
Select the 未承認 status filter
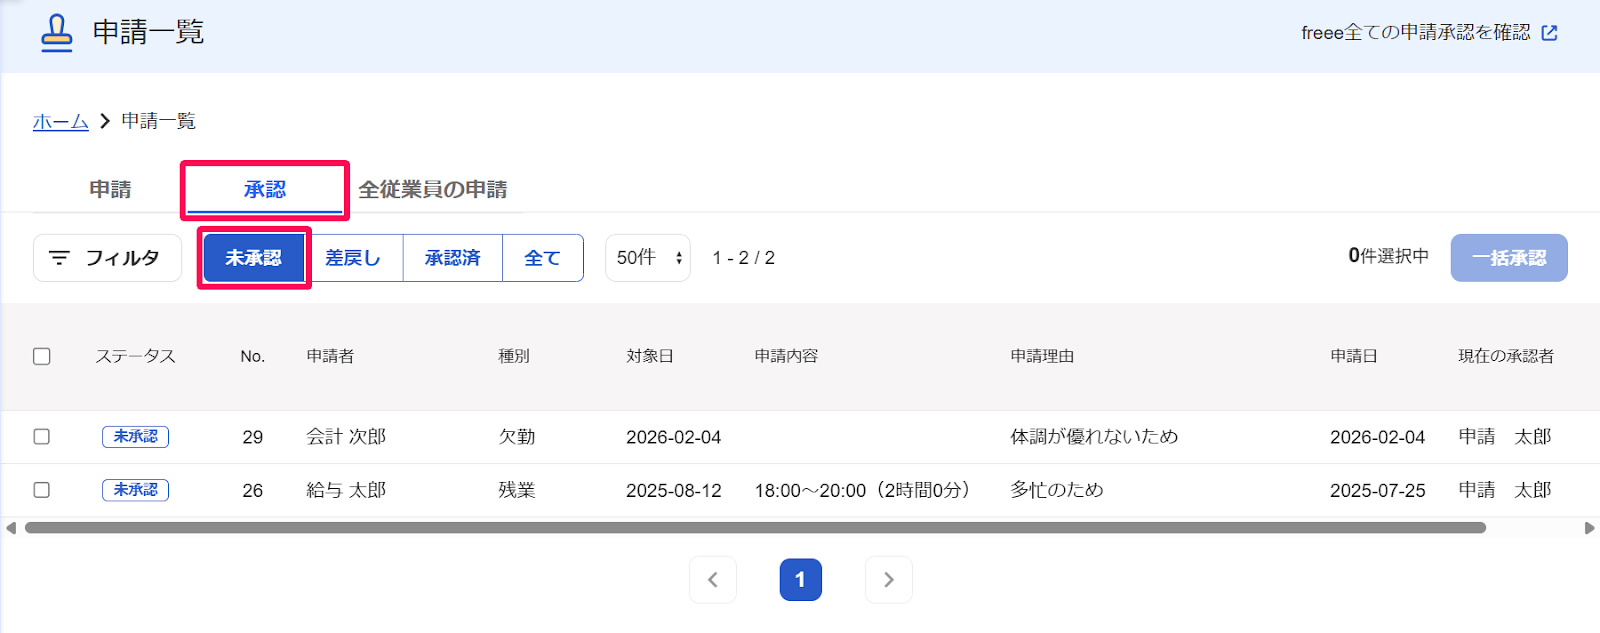254,258
